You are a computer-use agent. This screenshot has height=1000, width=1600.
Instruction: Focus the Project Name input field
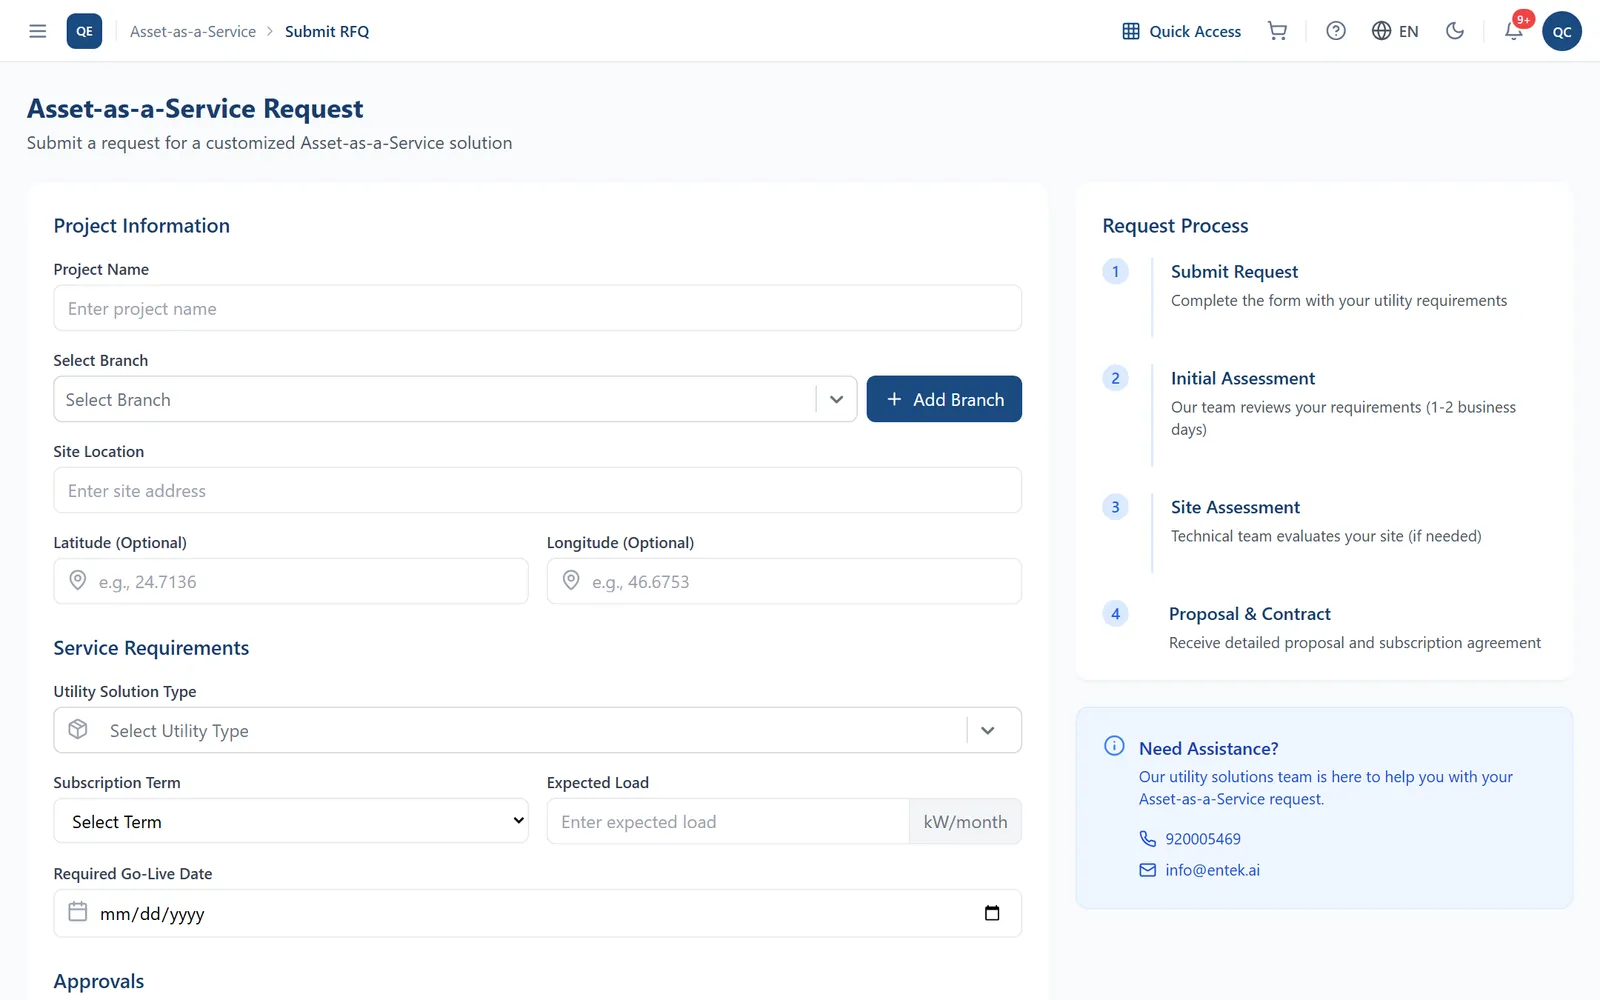point(537,308)
